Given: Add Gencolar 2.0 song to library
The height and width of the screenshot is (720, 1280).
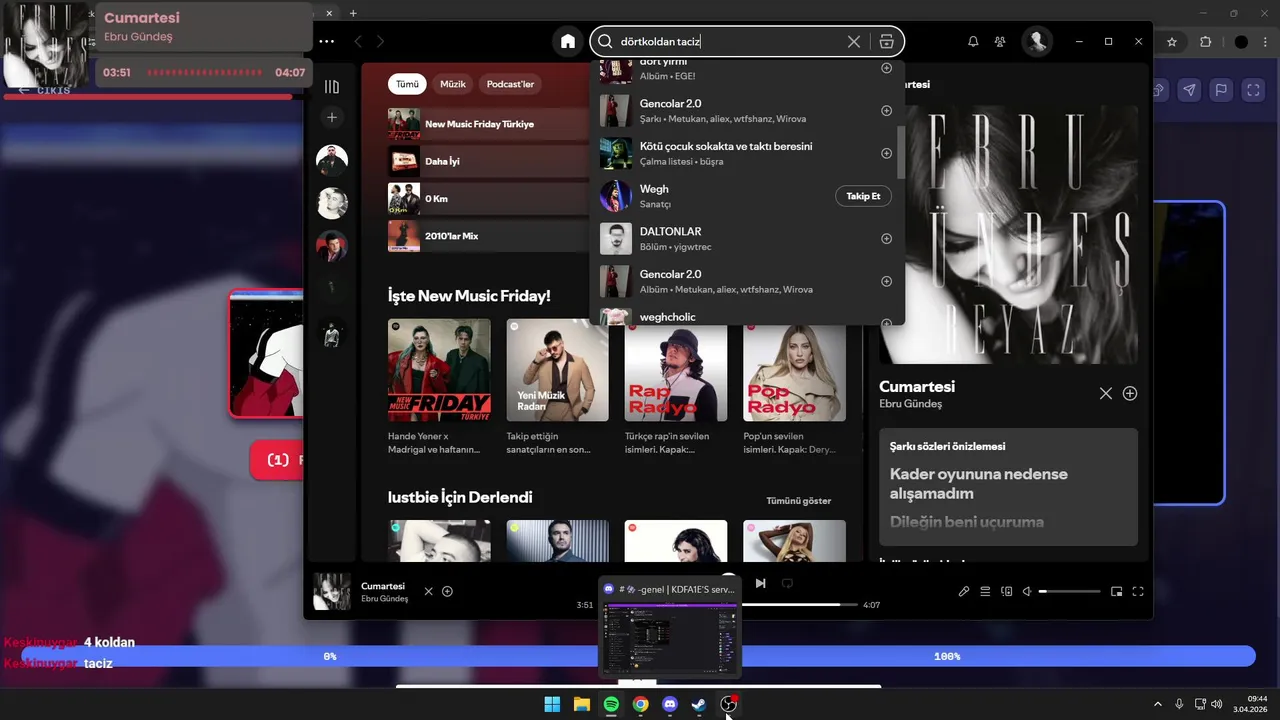Looking at the screenshot, I should 886,111.
